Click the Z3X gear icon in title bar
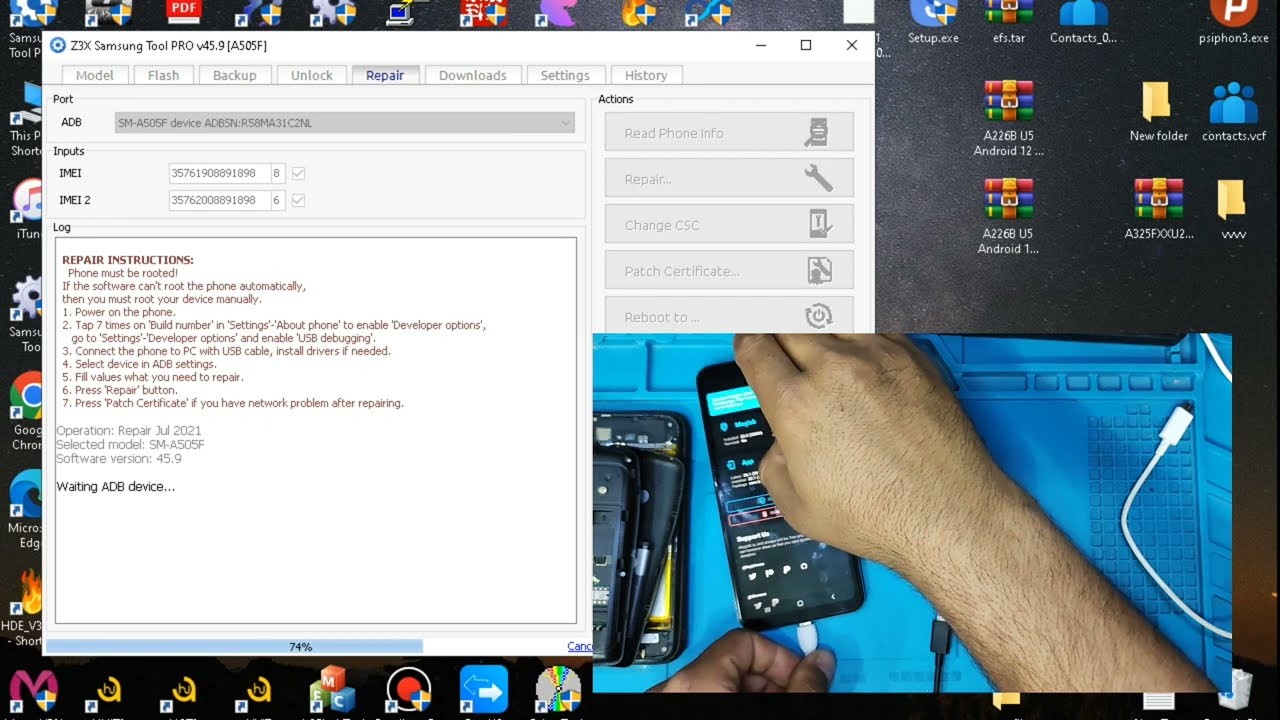This screenshot has height=720, width=1280. (57, 45)
